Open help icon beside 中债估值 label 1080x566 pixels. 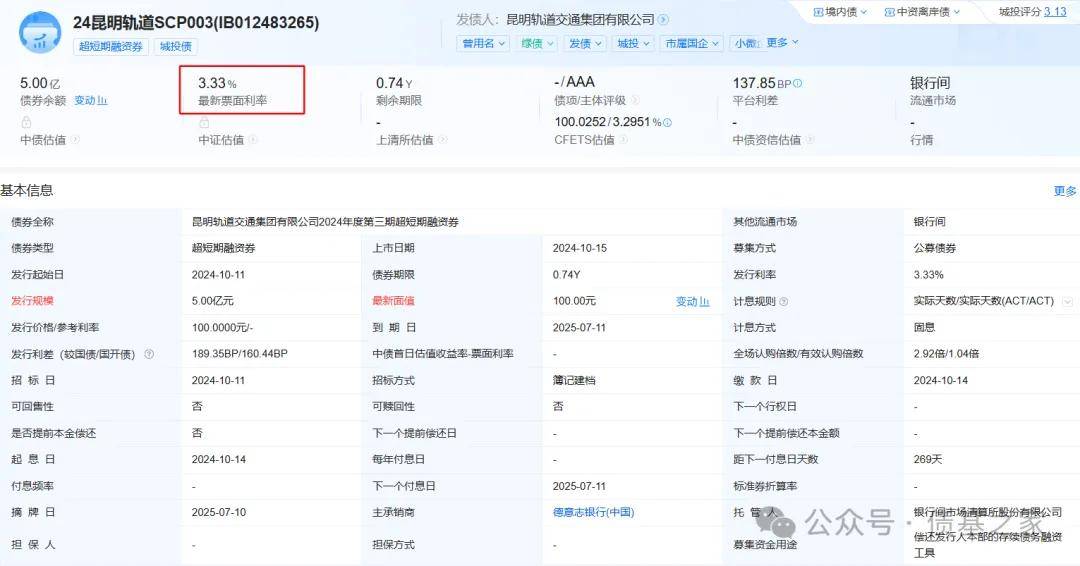[75, 140]
